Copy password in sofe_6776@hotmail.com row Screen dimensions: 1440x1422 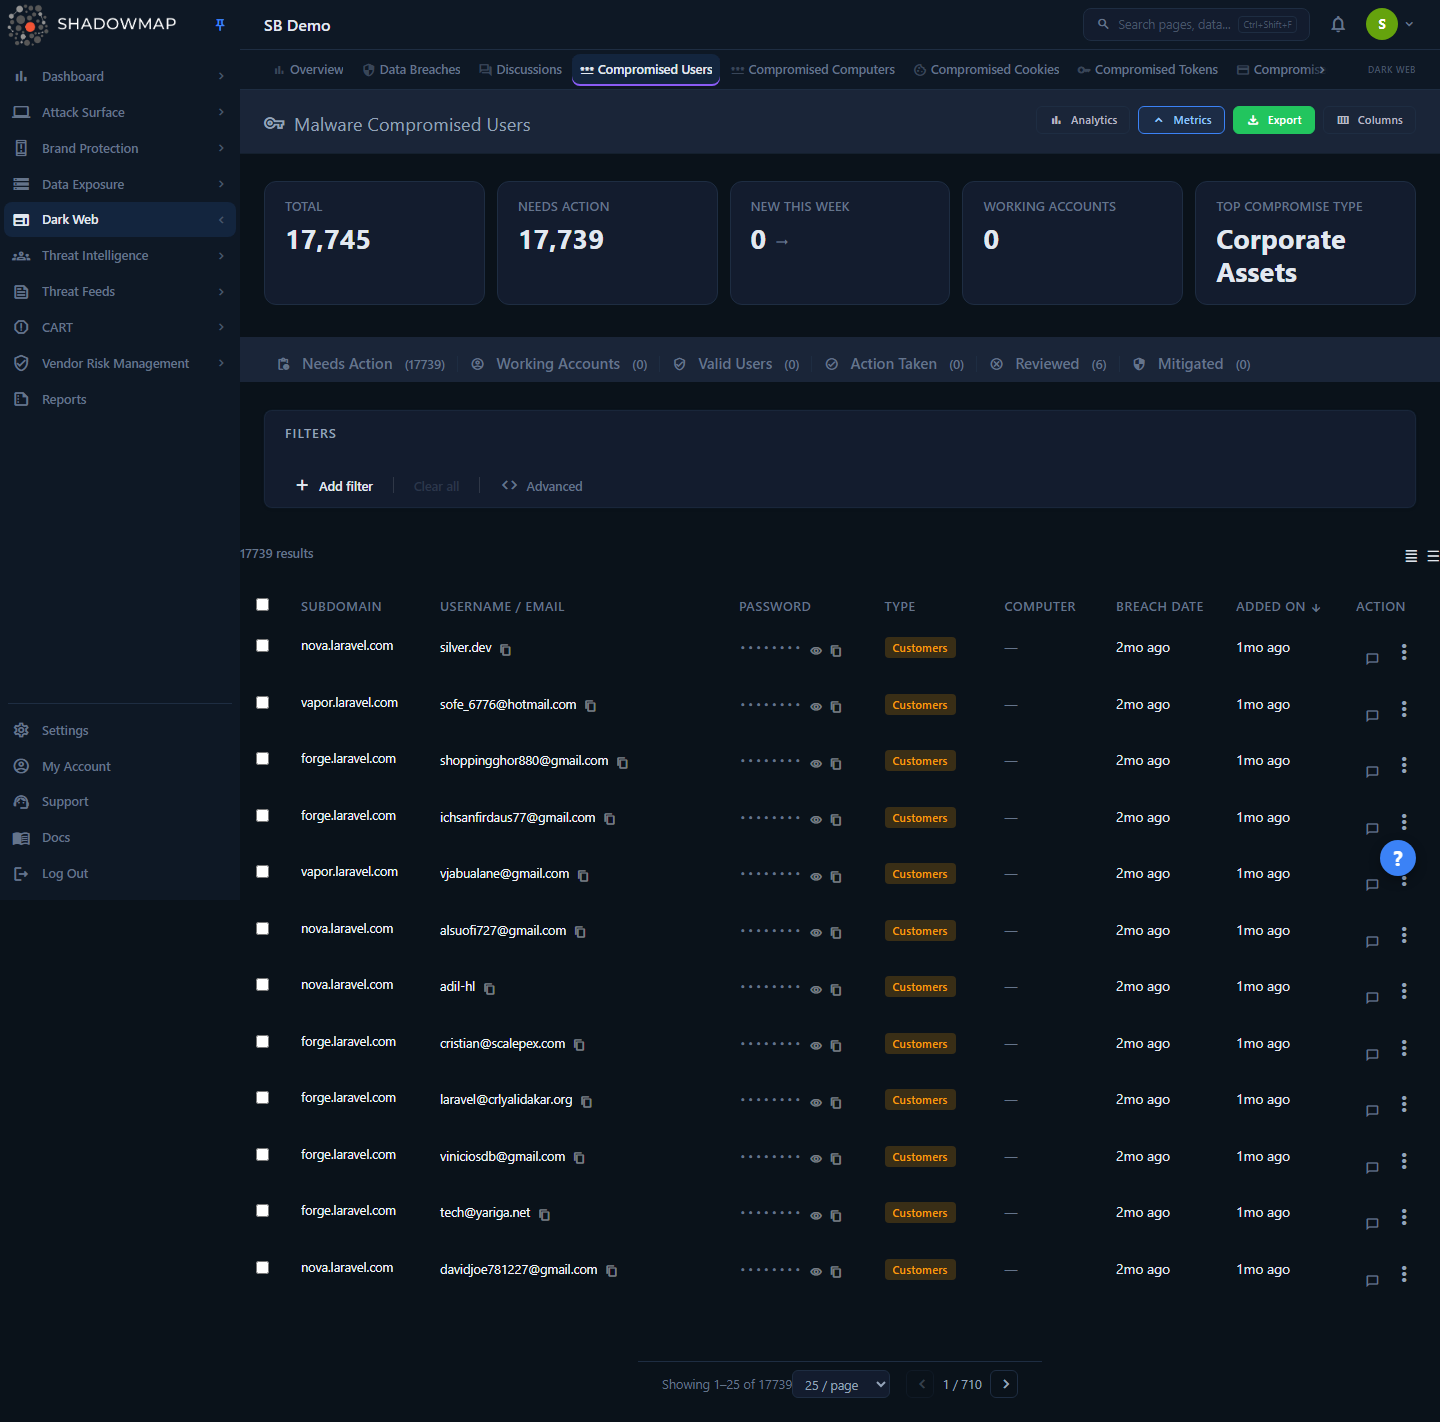point(836,707)
